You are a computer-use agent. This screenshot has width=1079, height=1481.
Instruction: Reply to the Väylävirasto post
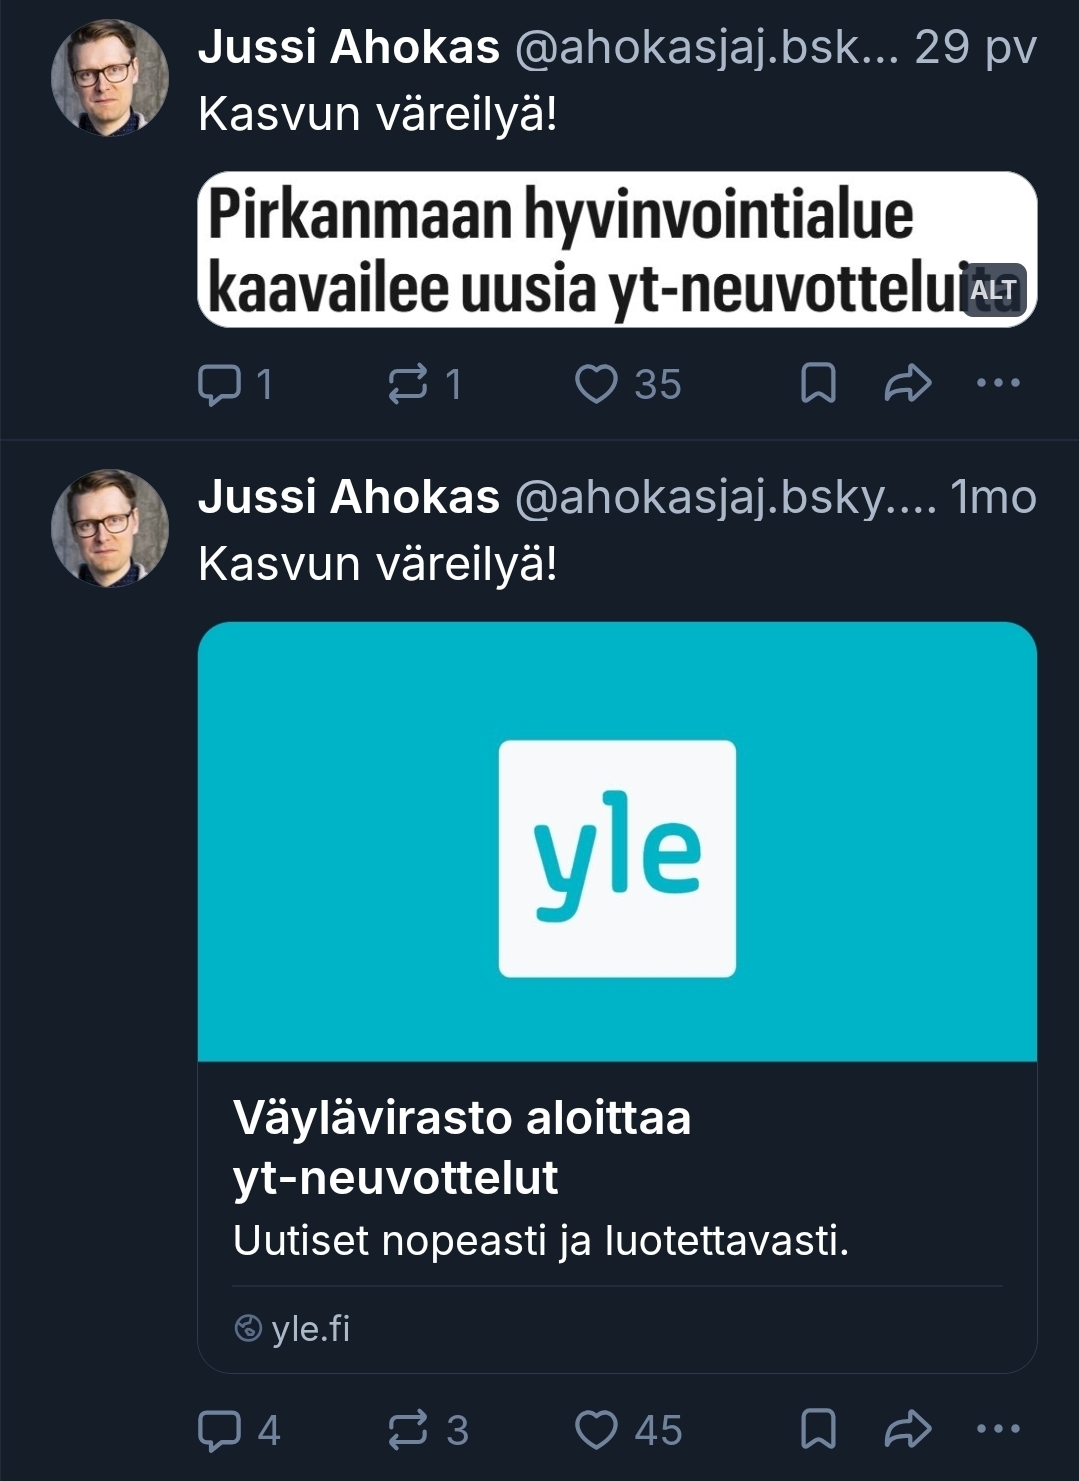tap(219, 1430)
